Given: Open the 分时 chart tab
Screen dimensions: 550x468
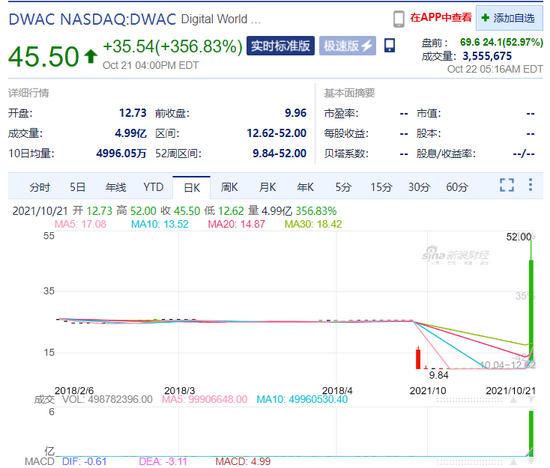Looking at the screenshot, I should tap(39, 187).
